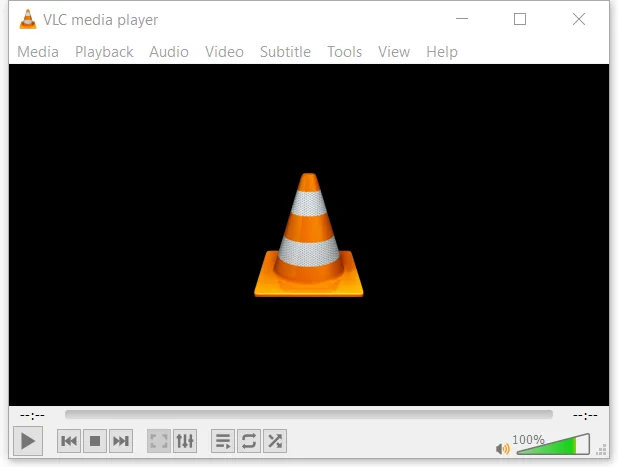The height and width of the screenshot is (467, 618).
Task: Open the Video menu
Action: point(224,52)
